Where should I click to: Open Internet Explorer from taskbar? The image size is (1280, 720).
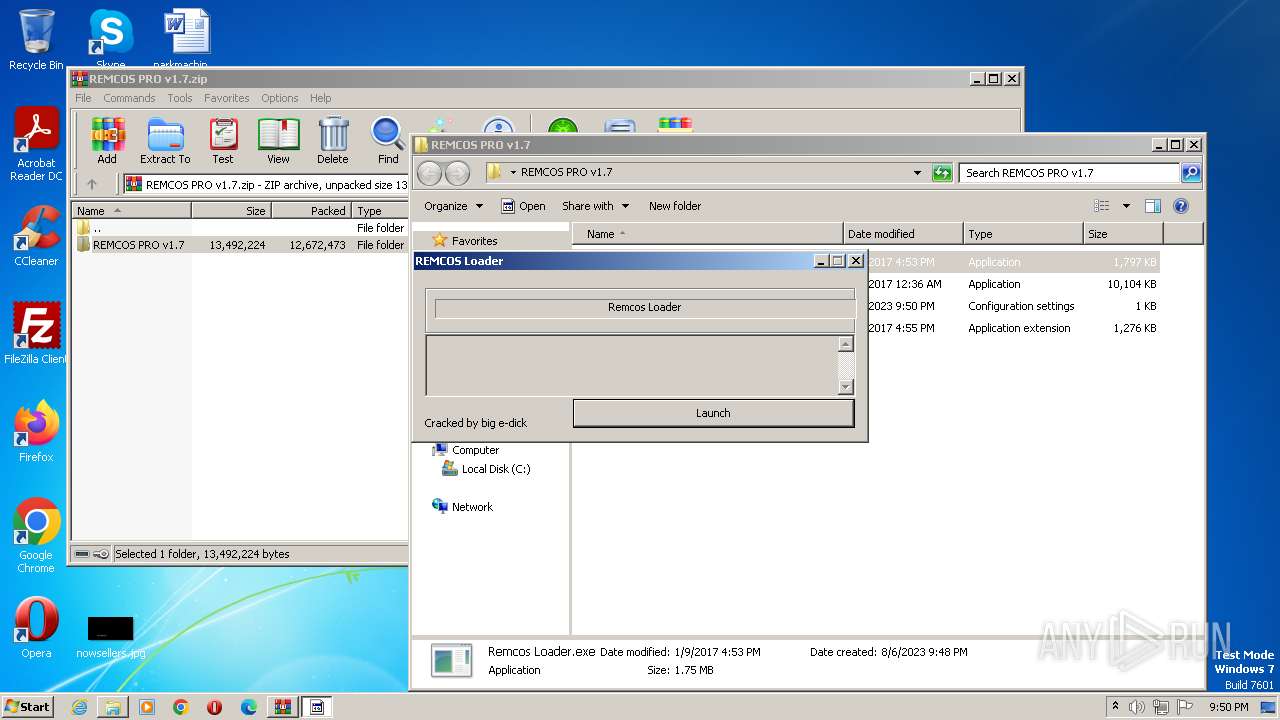pyautogui.click(x=79, y=707)
